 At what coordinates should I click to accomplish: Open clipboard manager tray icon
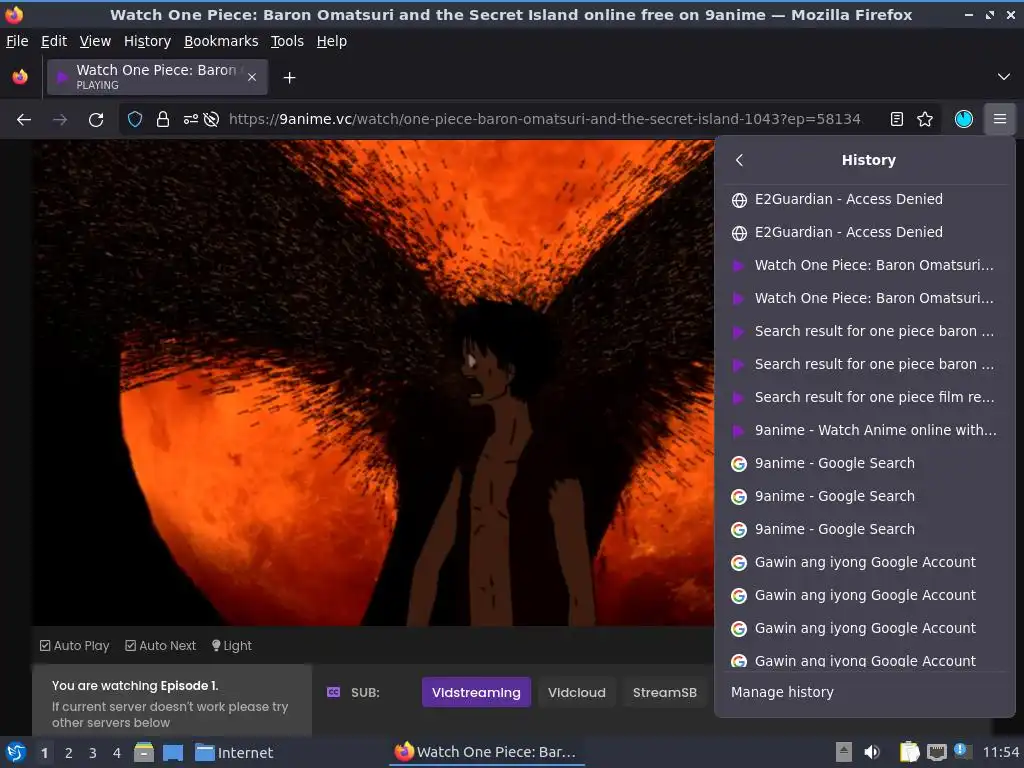(x=909, y=752)
